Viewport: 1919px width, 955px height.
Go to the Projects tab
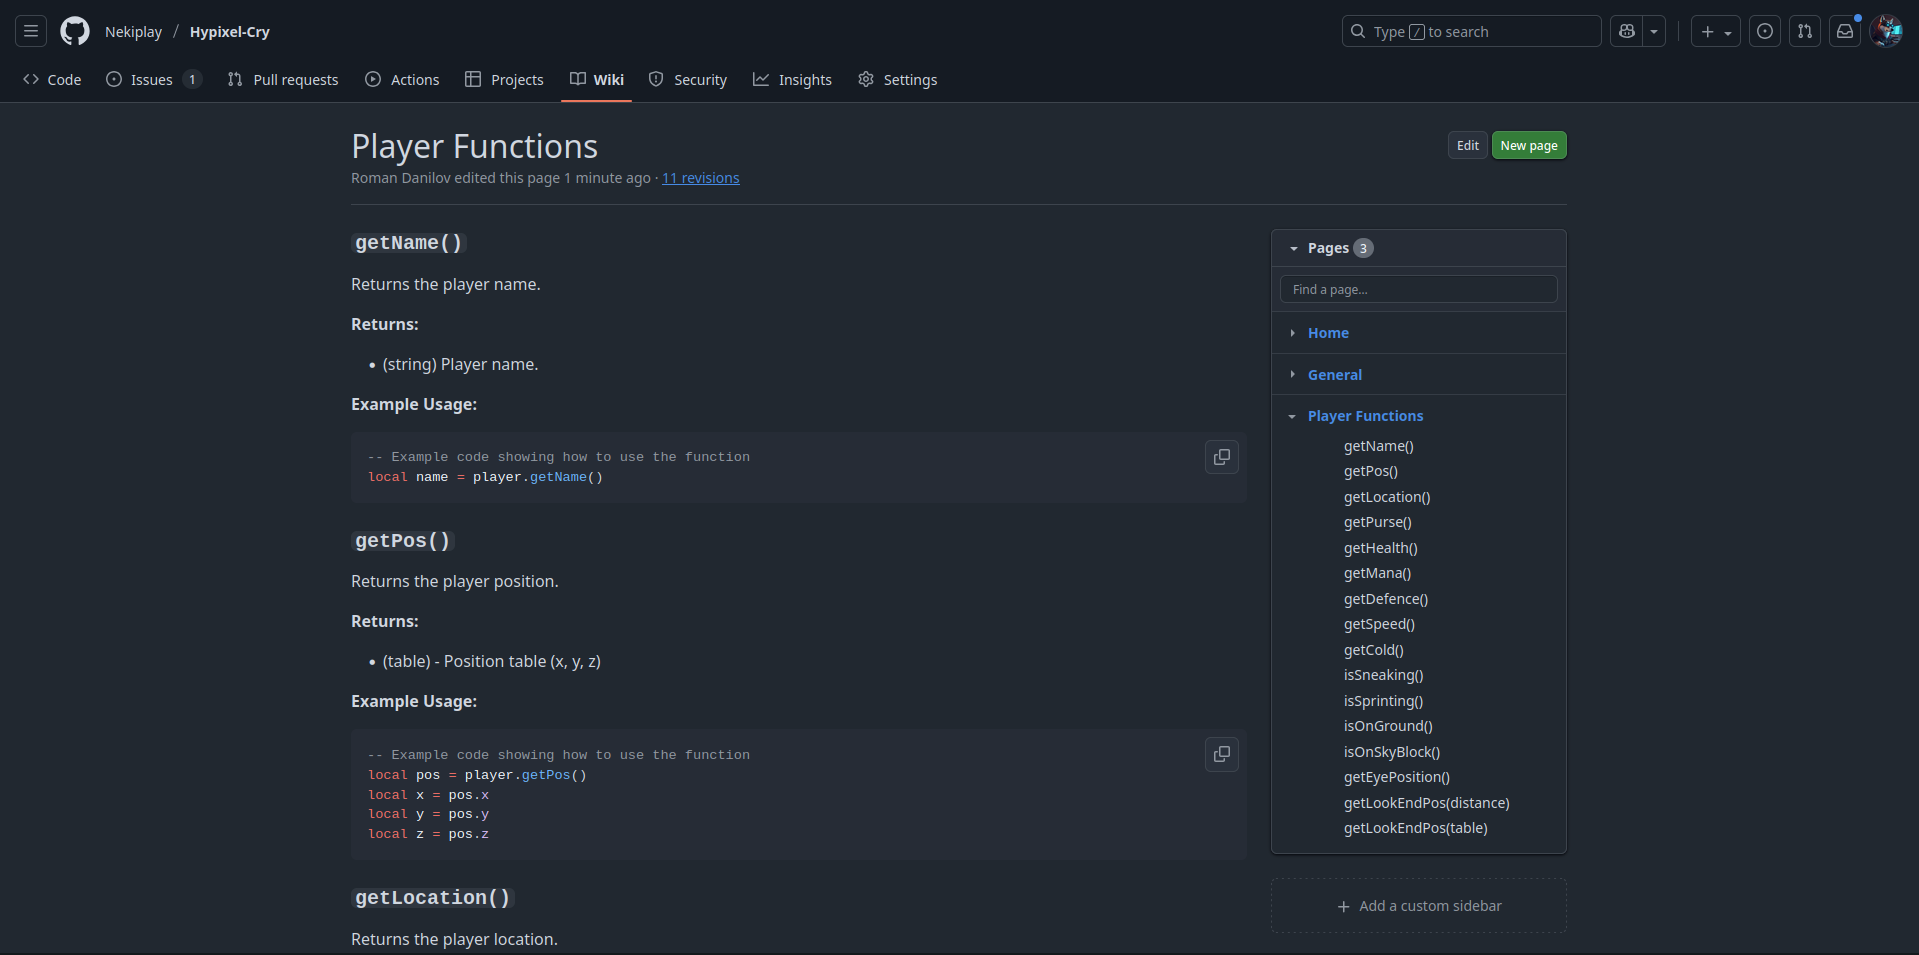tap(504, 79)
